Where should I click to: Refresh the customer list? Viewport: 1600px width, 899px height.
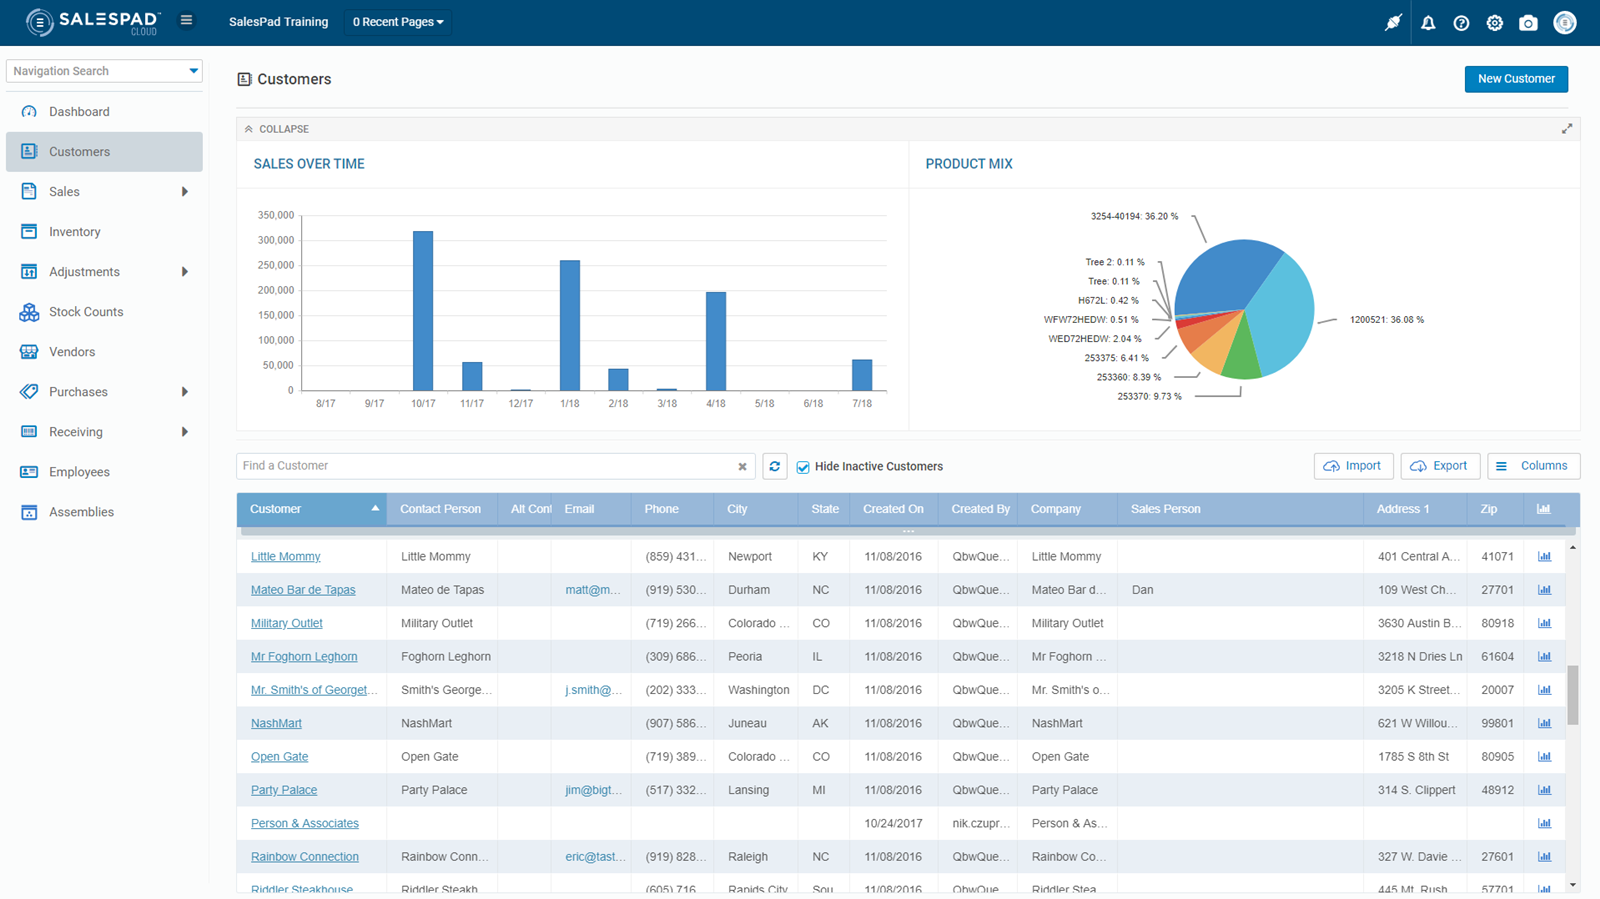tap(774, 466)
